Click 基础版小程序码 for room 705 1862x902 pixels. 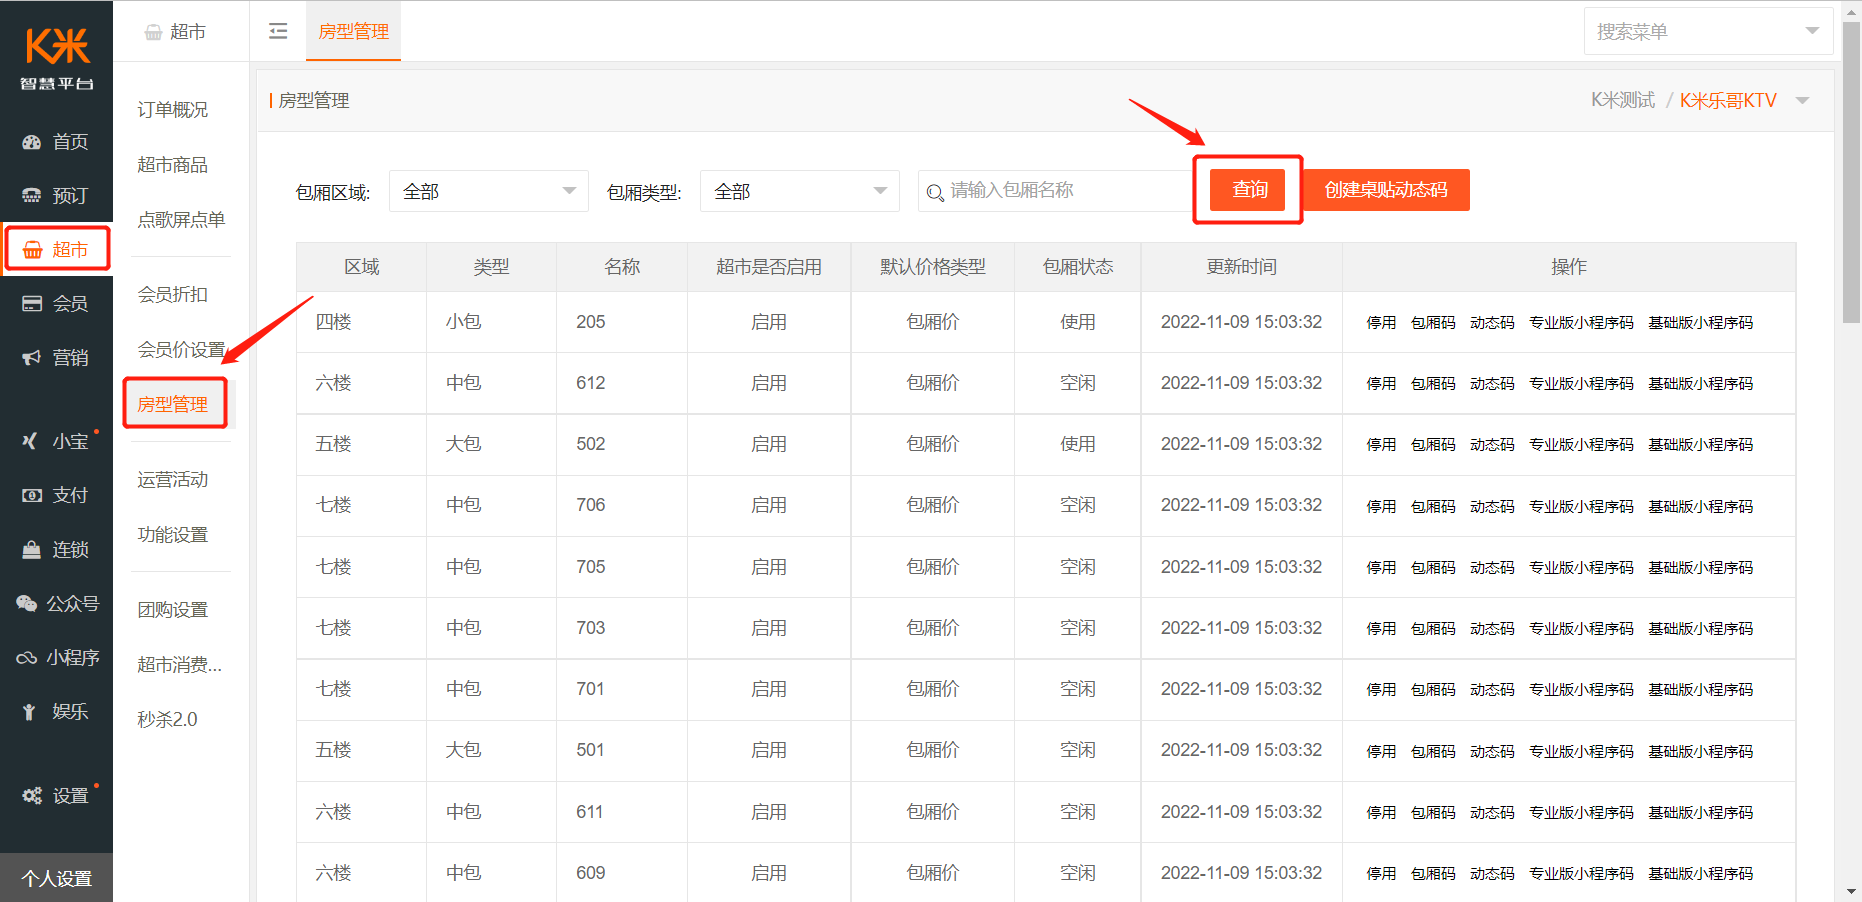pos(1701,568)
